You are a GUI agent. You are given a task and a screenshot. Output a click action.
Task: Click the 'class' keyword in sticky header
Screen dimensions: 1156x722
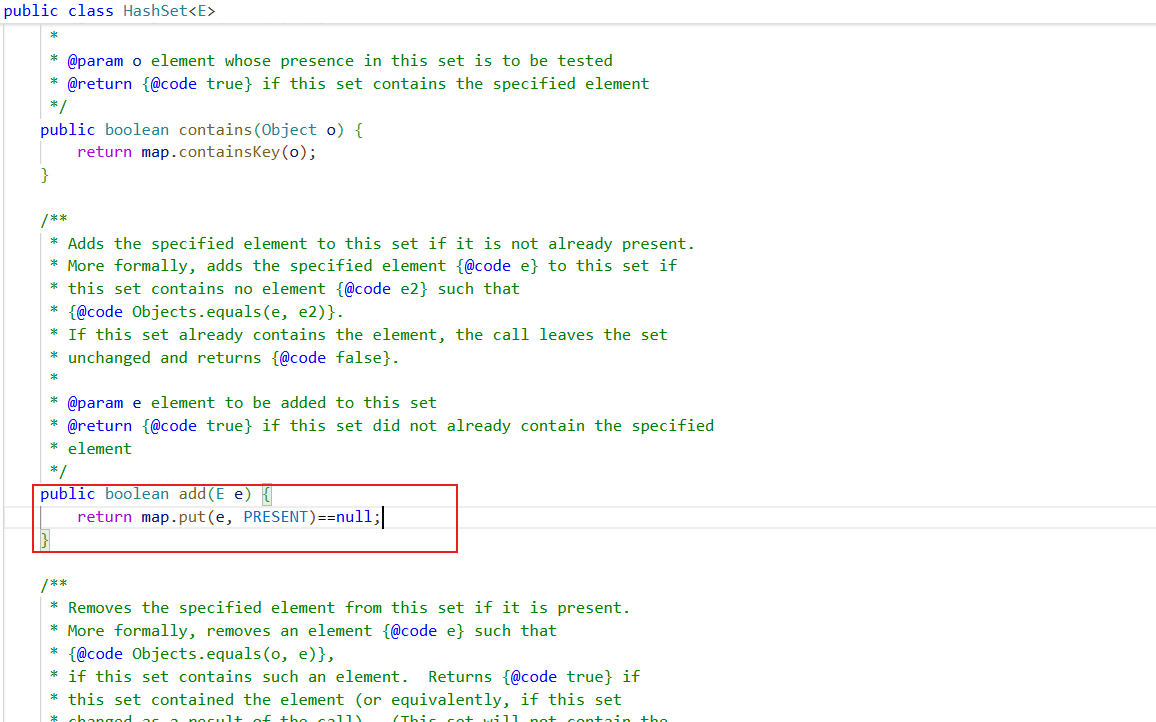pyautogui.click(x=91, y=11)
